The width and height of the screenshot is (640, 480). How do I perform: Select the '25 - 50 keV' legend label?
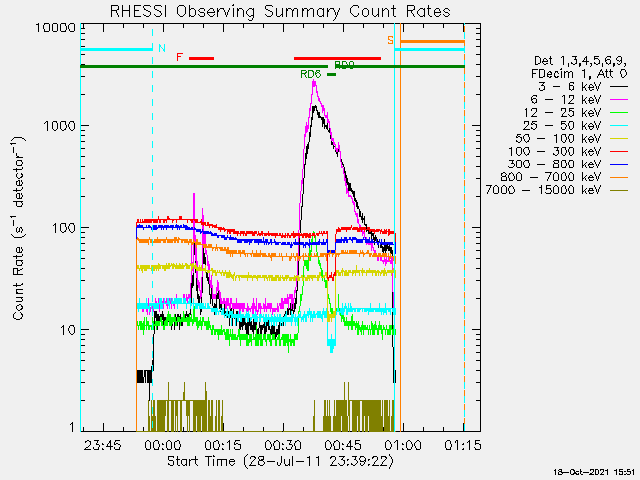pyautogui.click(x=562, y=125)
